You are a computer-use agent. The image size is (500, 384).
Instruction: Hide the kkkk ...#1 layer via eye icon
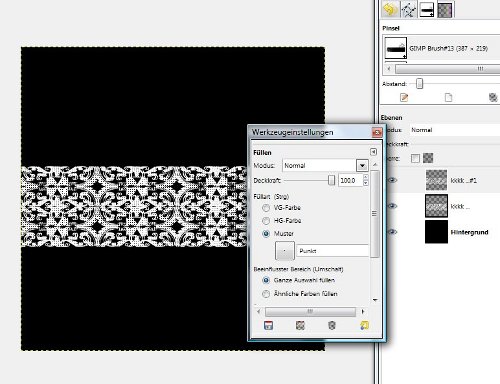click(x=392, y=180)
